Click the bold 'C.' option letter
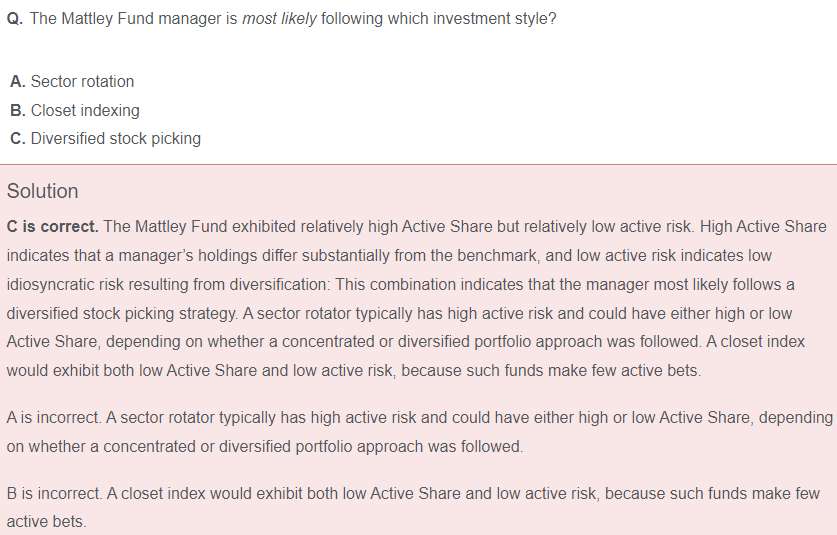The image size is (837, 535). point(18,139)
